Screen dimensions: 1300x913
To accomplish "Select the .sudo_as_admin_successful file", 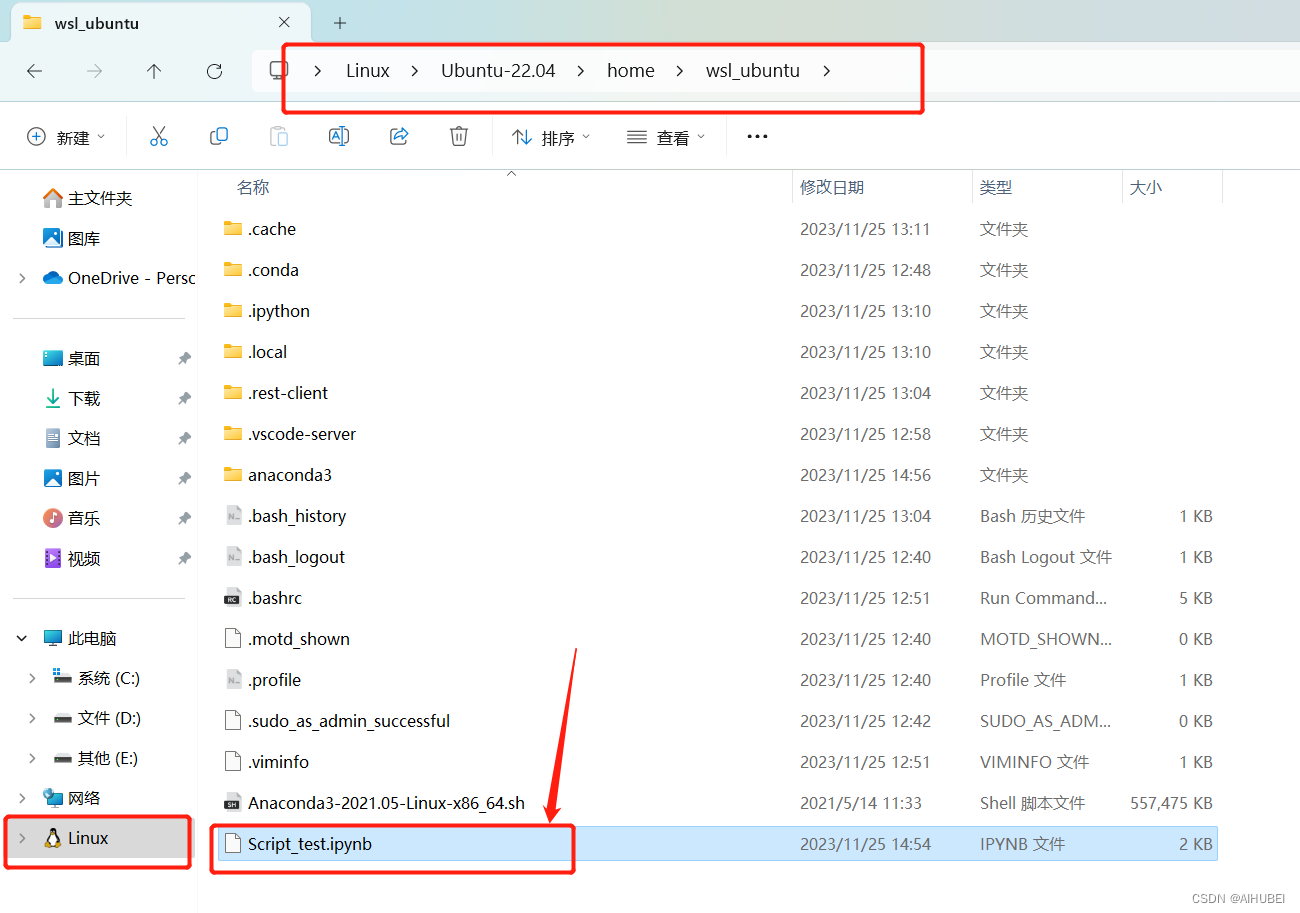I will [717, 721].
